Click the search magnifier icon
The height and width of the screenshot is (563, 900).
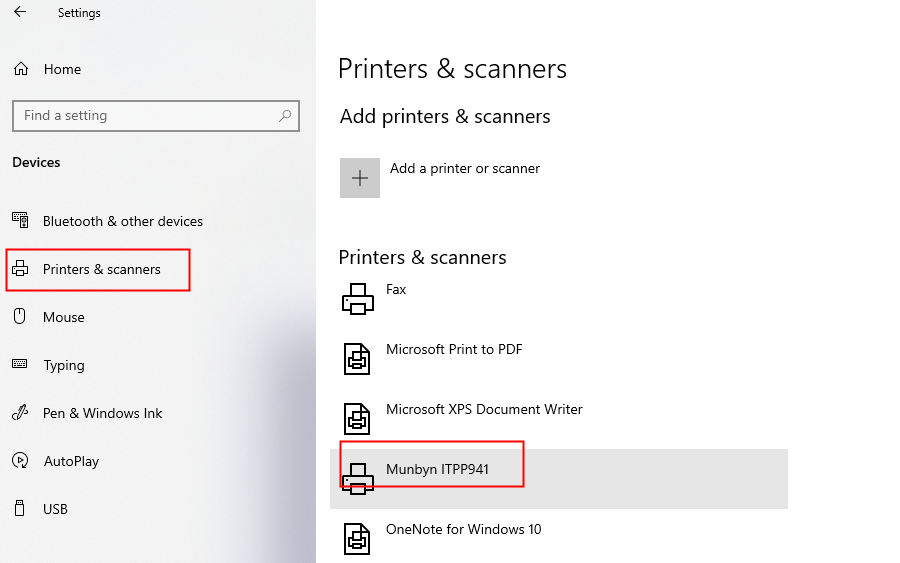pos(285,116)
